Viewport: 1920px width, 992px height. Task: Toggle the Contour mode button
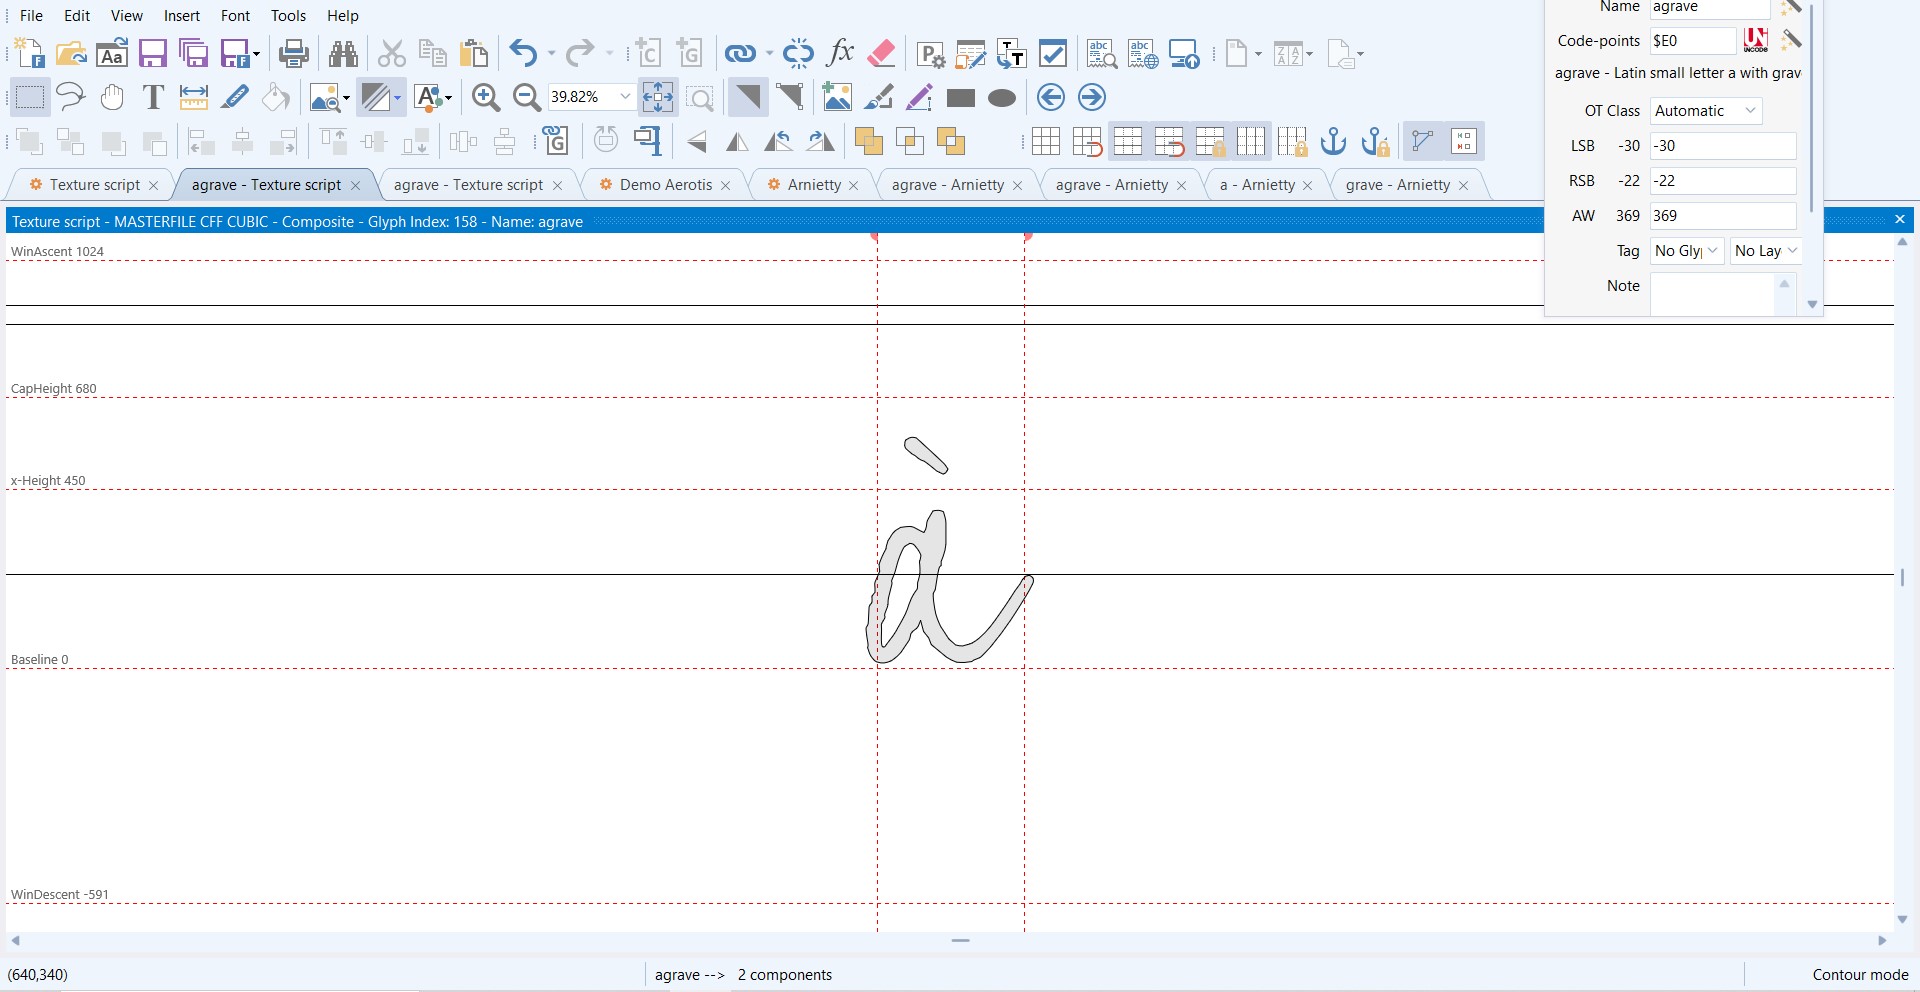(x=747, y=97)
